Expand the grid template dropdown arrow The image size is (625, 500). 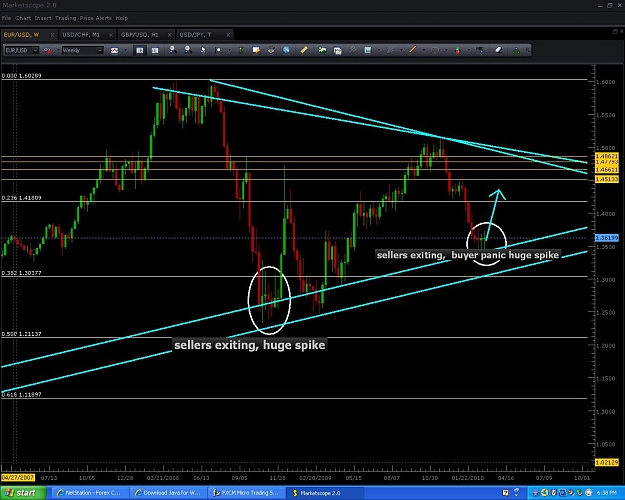coord(379,50)
